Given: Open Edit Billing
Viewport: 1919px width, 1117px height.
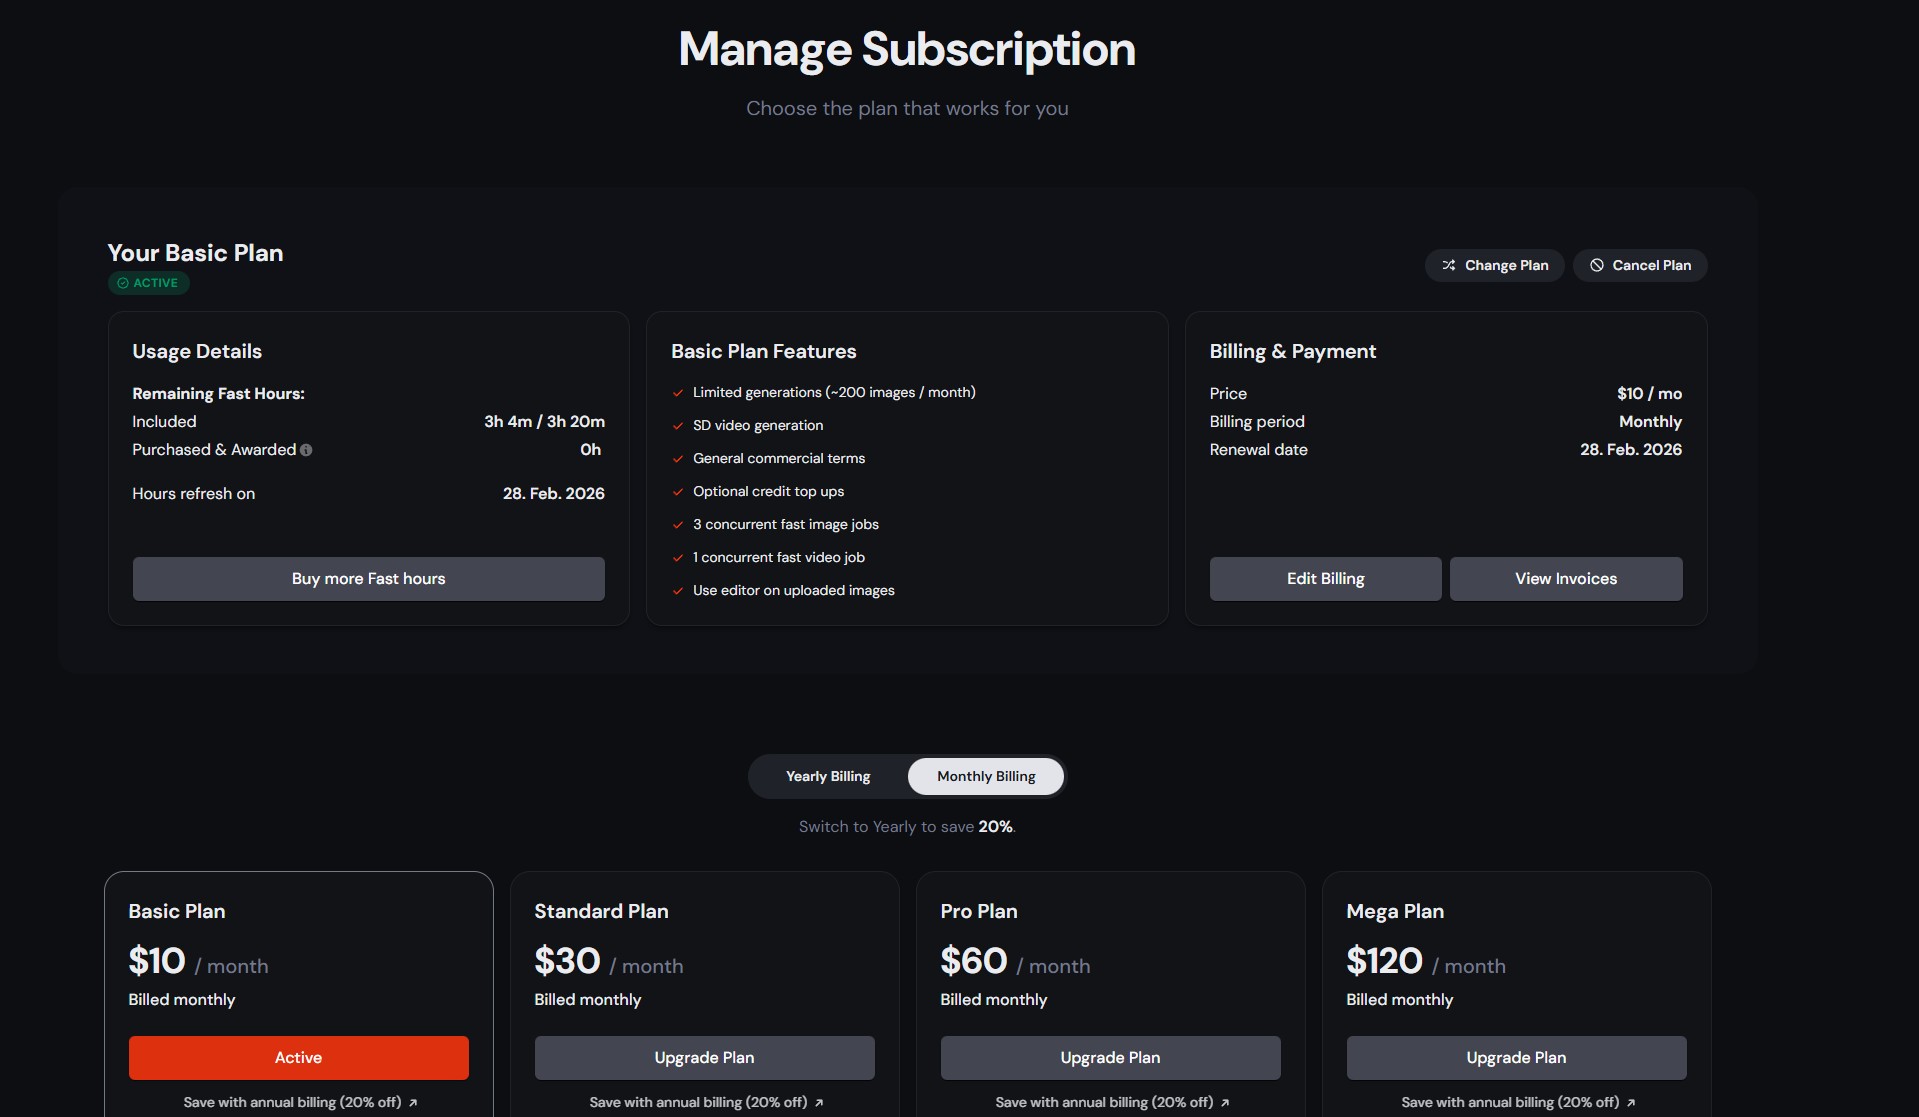Looking at the screenshot, I should pyautogui.click(x=1325, y=579).
